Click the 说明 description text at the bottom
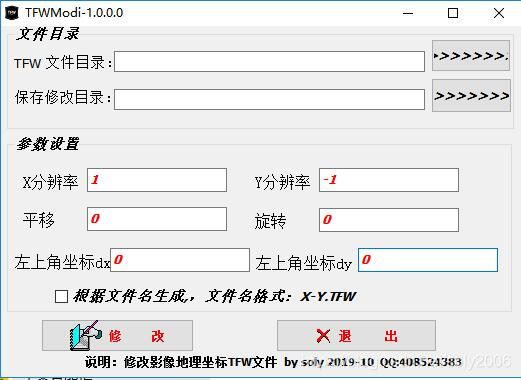The image size is (521, 380). (x=273, y=362)
